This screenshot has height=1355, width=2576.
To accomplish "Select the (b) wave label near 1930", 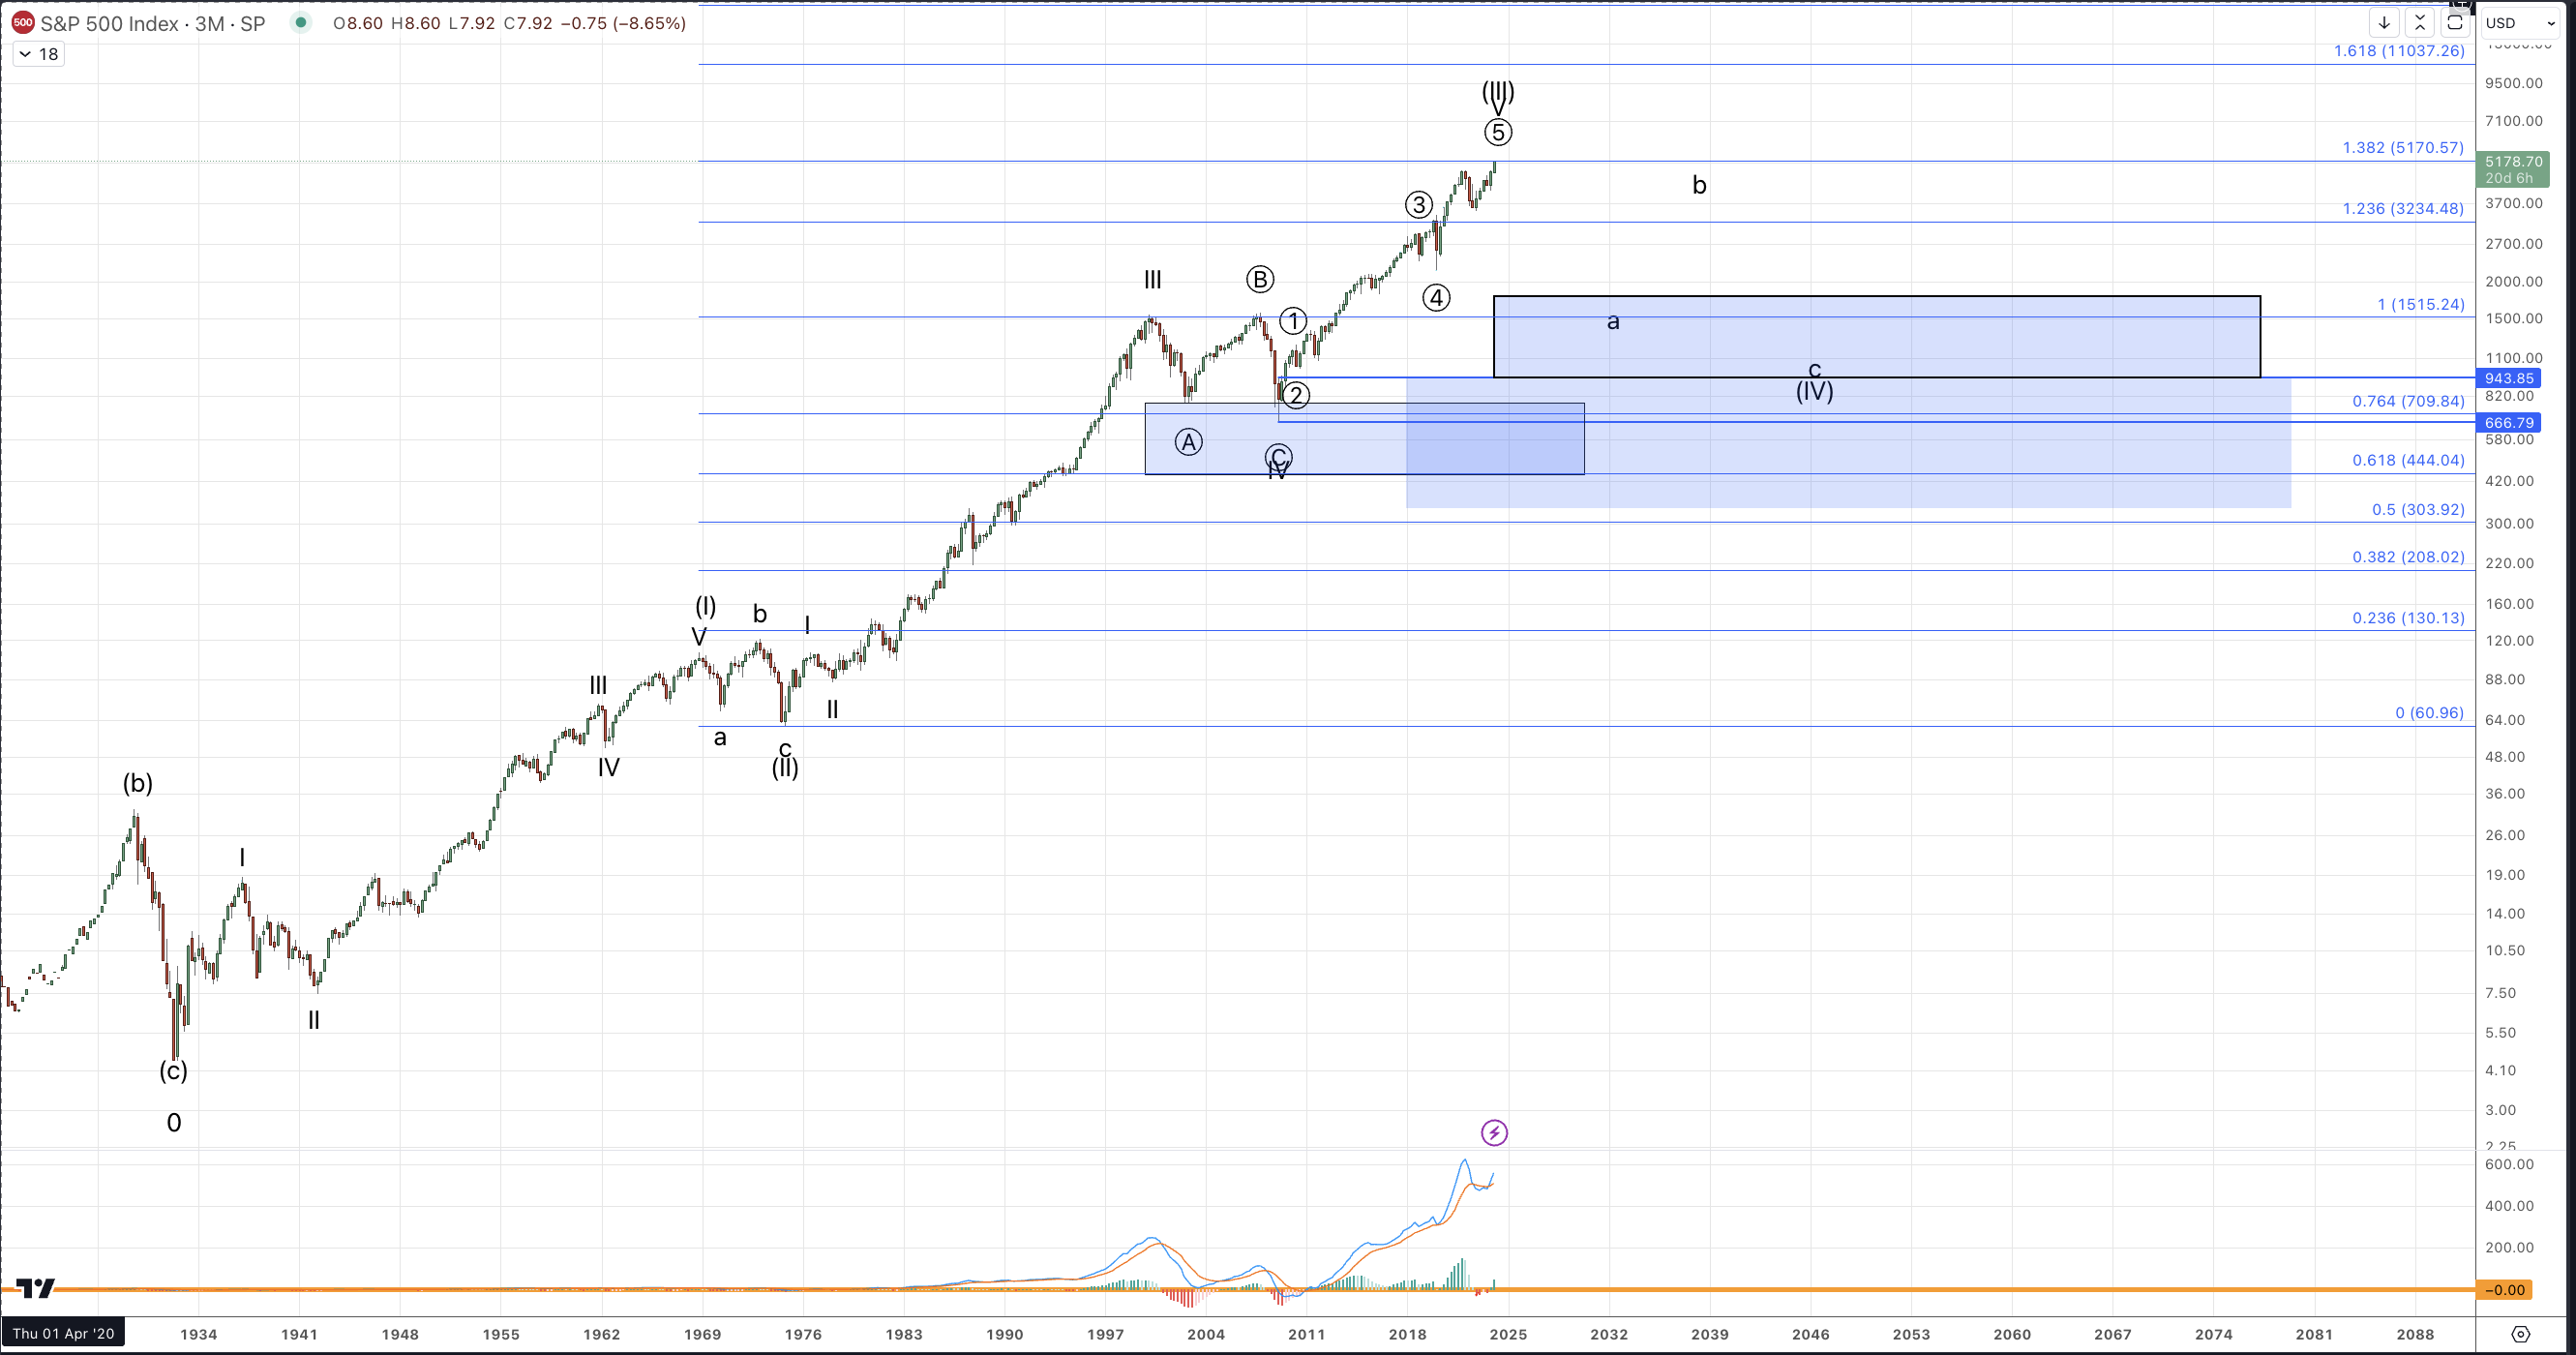I will pos(138,783).
